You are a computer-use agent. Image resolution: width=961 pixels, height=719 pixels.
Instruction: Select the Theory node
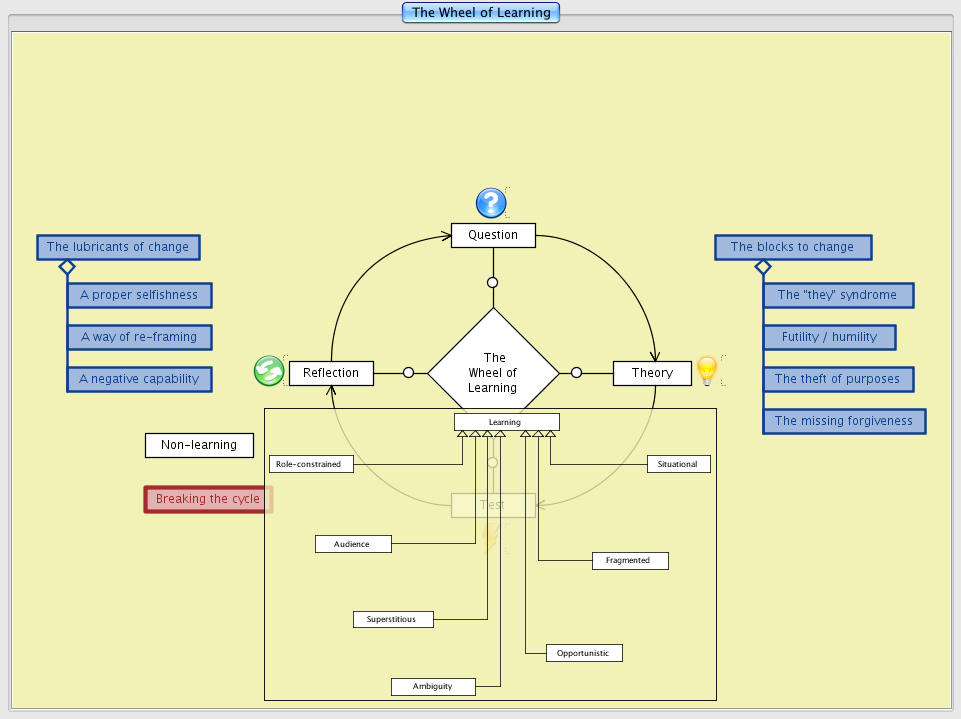pos(652,373)
